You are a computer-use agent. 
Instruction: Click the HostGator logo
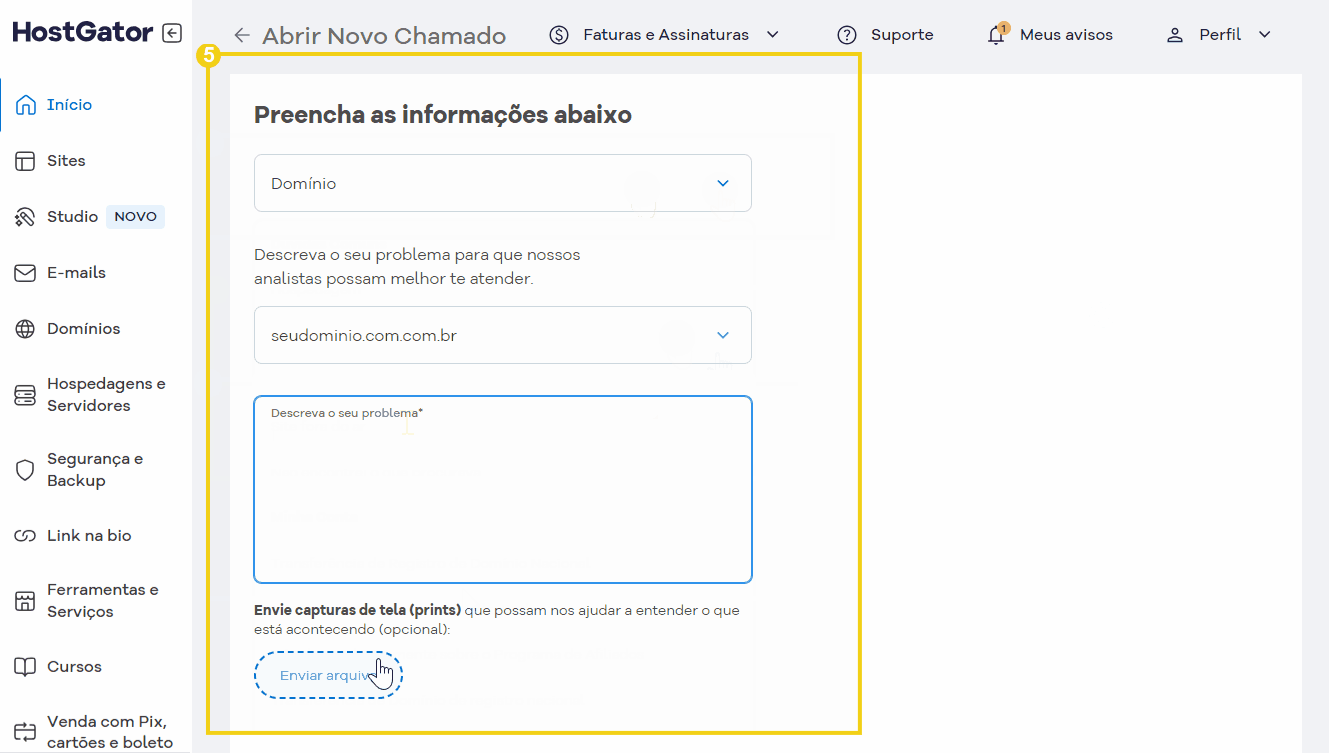pos(83,32)
